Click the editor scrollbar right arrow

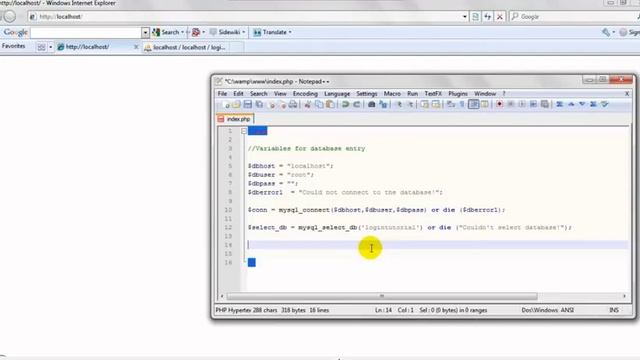(x=624, y=296)
